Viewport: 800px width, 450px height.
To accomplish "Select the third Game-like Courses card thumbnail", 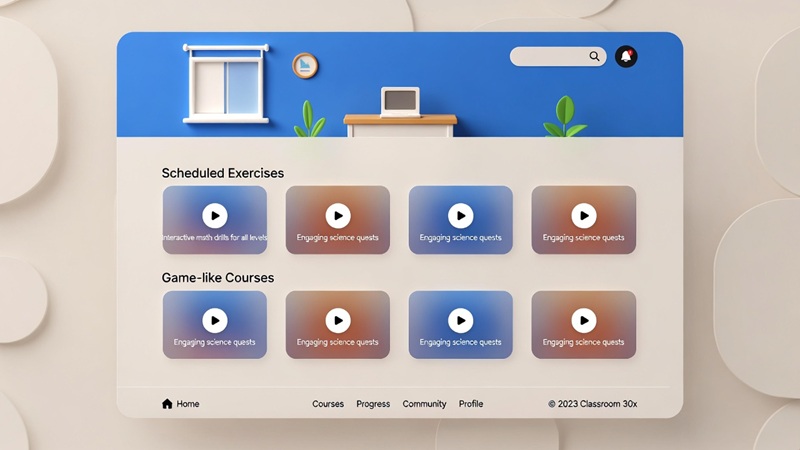I will 460,325.
